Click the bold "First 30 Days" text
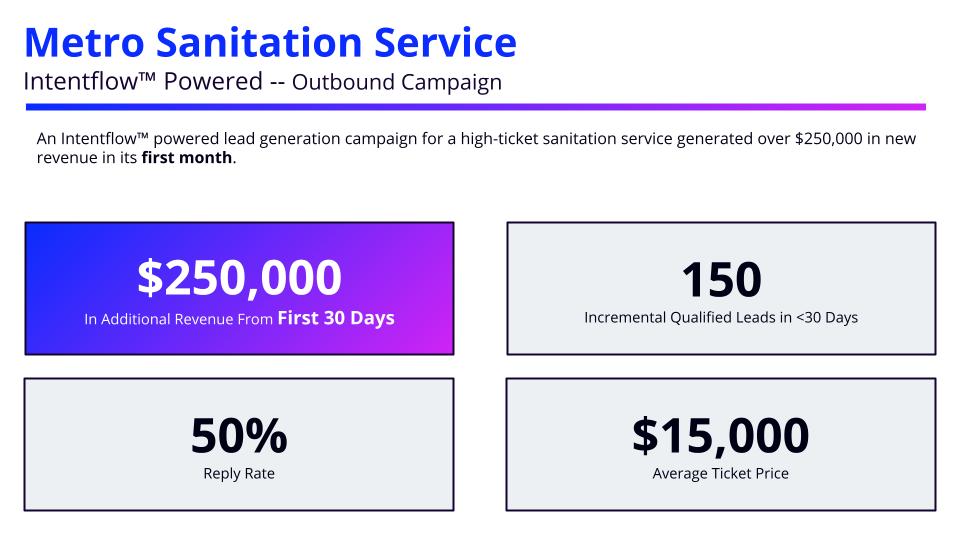The width and height of the screenshot is (960, 540). 336,319
